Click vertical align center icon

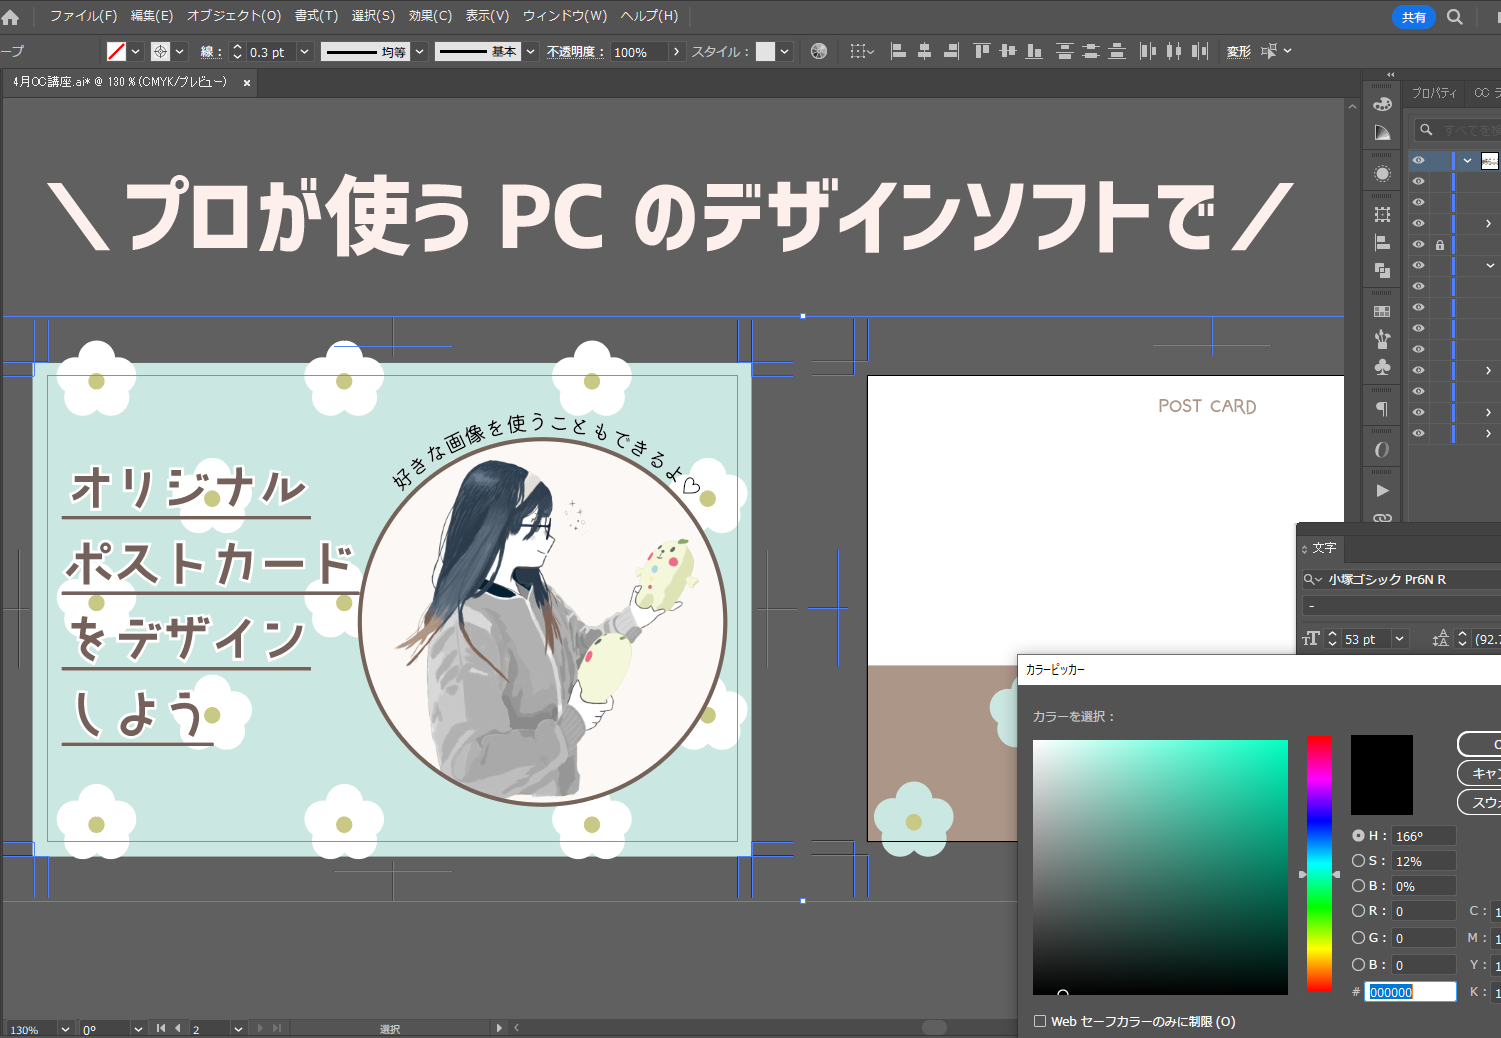pos(1008,51)
